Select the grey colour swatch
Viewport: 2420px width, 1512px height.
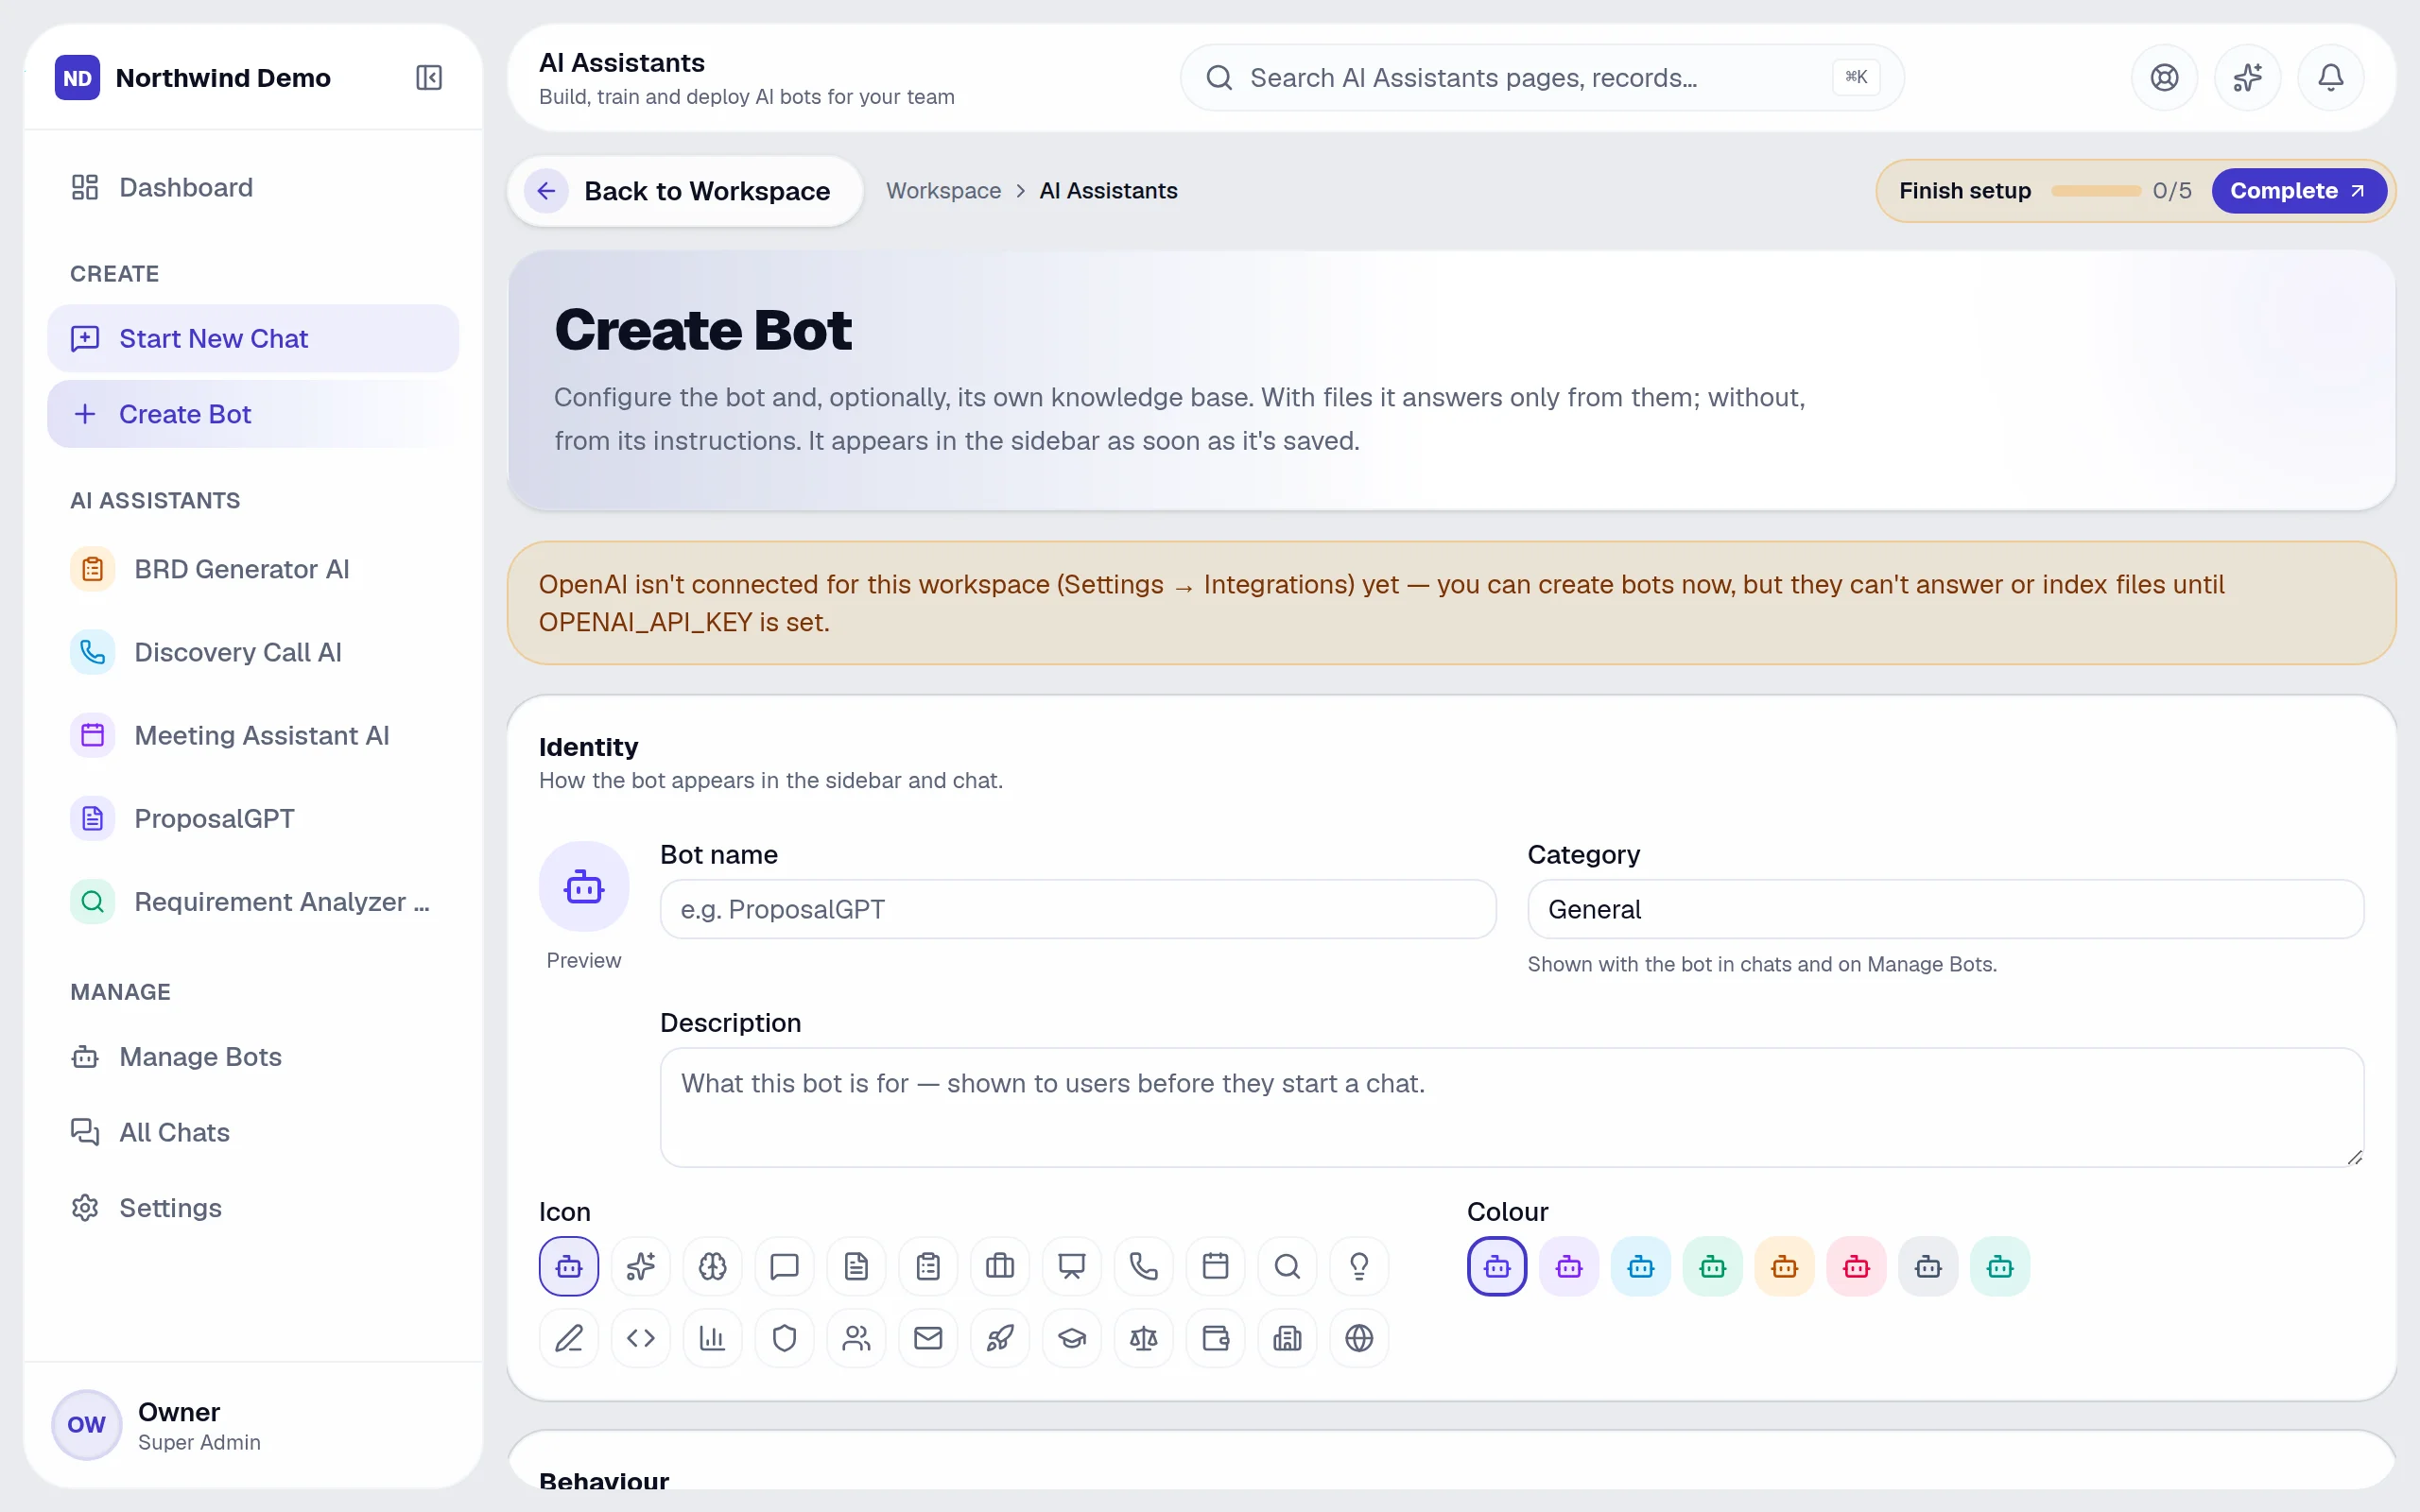coord(1928,1266)
